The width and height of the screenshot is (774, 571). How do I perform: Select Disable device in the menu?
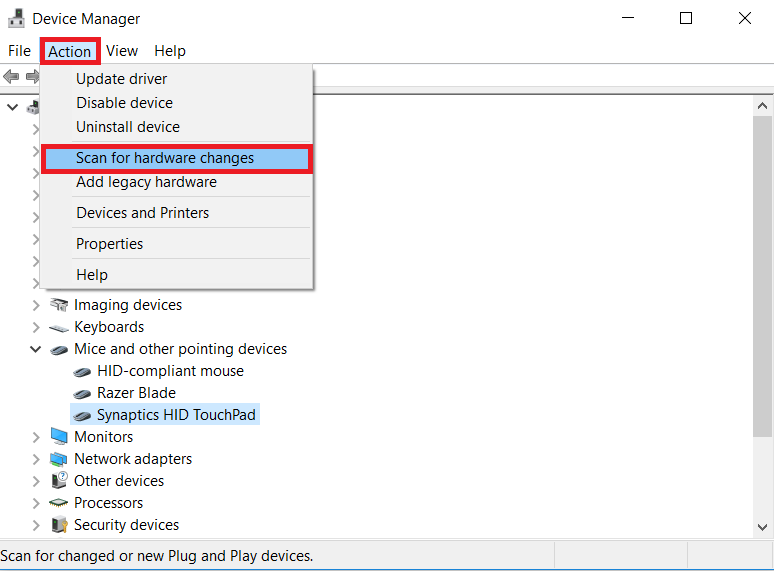pyautogui.click(x=176, y=103)
